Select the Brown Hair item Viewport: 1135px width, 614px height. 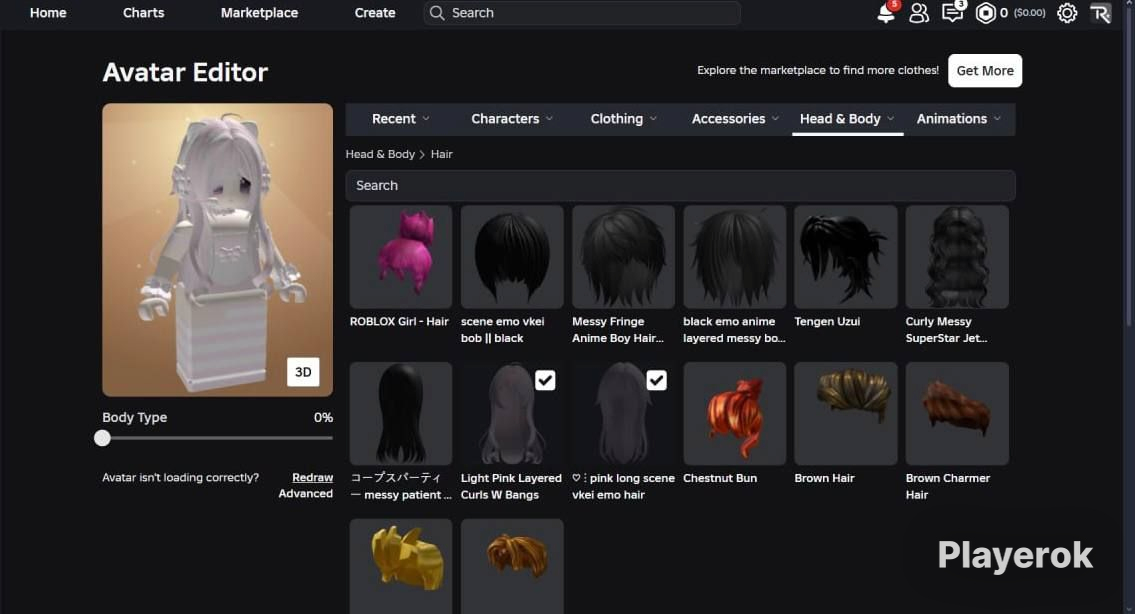coord(845,413)
